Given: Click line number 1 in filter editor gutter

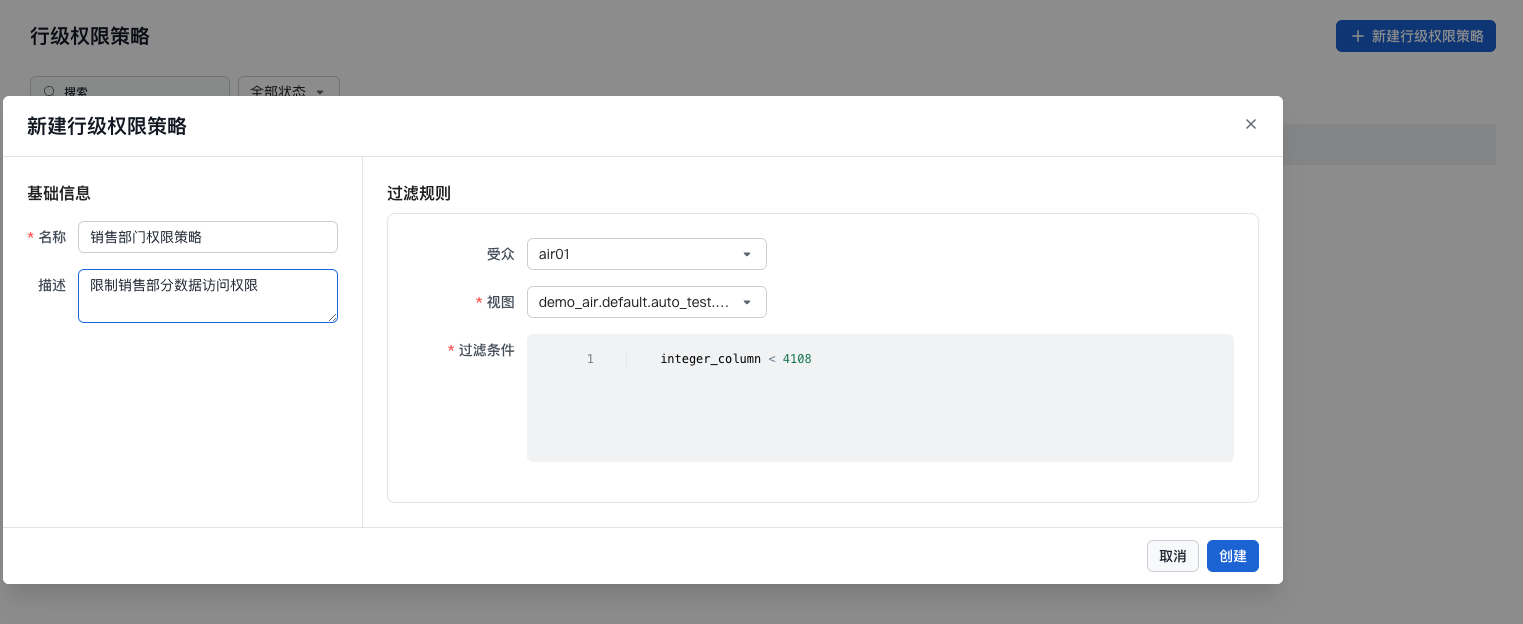Looking at the screenshot, I should coord(590,359).
